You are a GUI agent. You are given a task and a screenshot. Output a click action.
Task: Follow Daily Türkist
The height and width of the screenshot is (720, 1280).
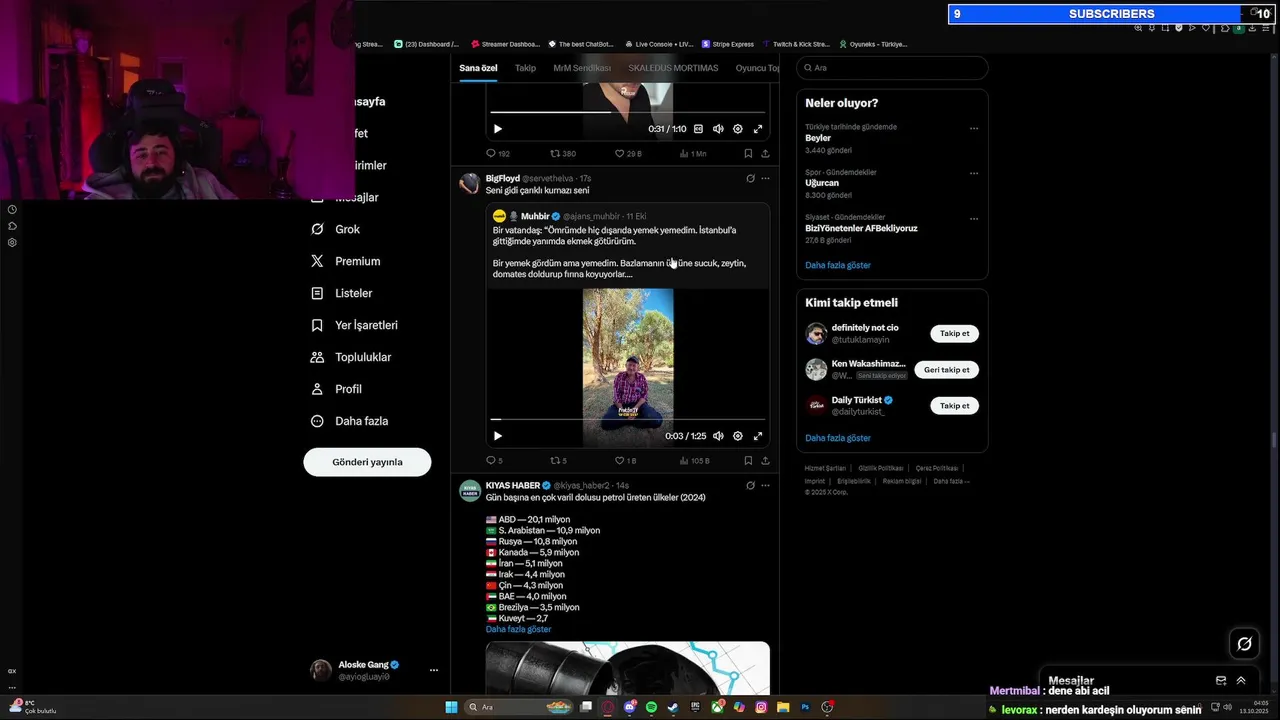(x=954, y=405)
